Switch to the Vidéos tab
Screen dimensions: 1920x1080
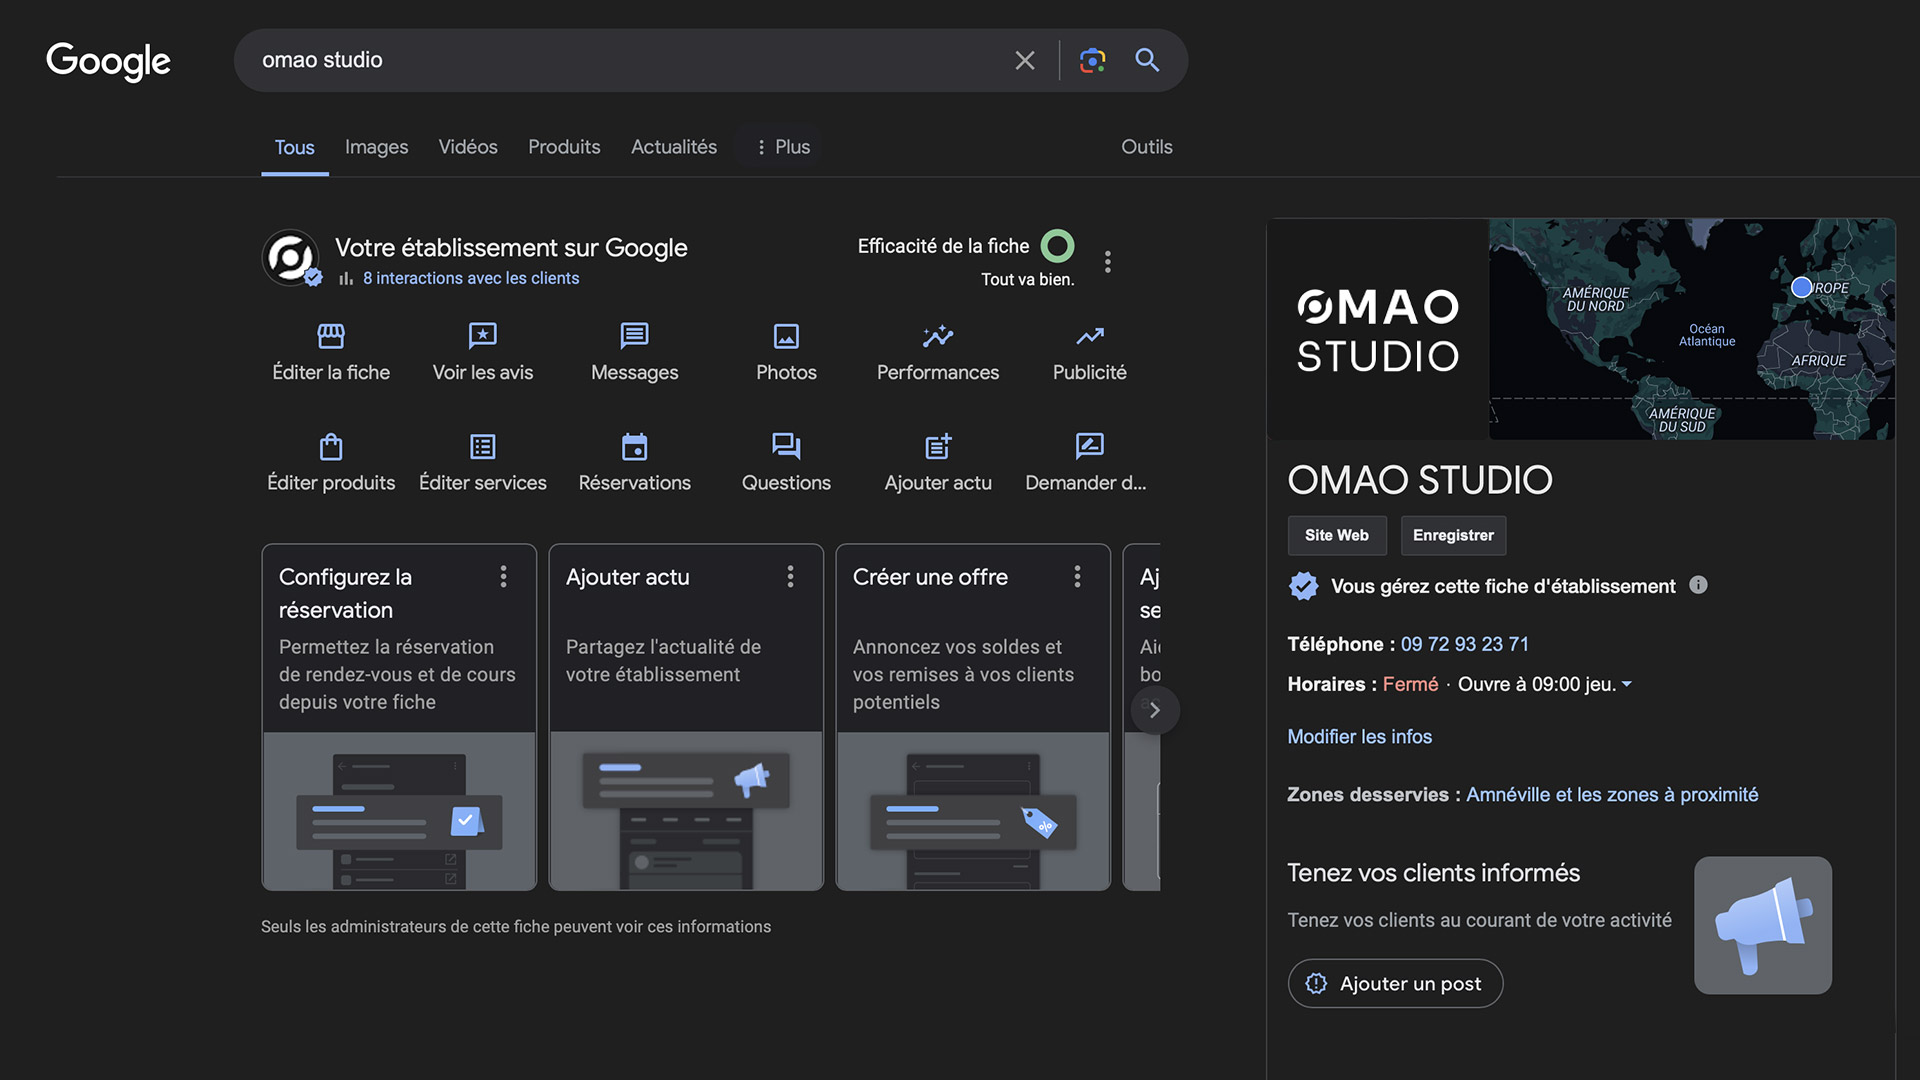point(468,147)
